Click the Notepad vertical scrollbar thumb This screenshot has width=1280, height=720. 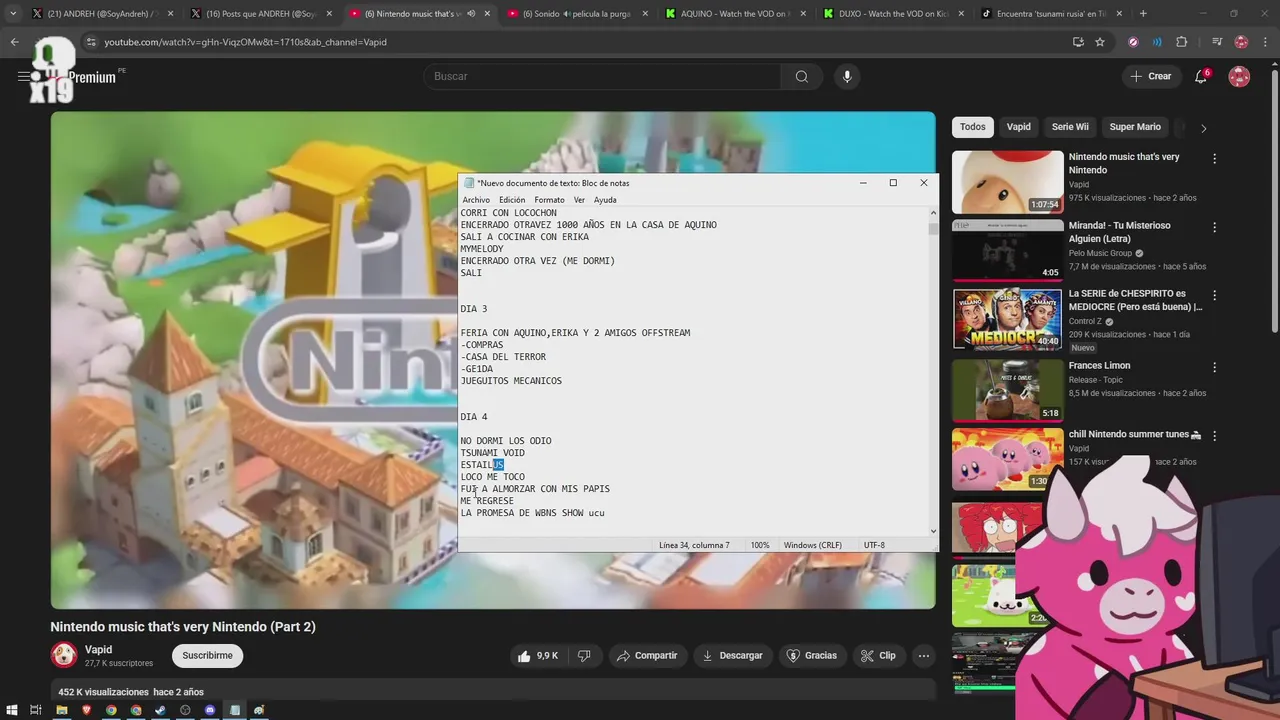933,228
